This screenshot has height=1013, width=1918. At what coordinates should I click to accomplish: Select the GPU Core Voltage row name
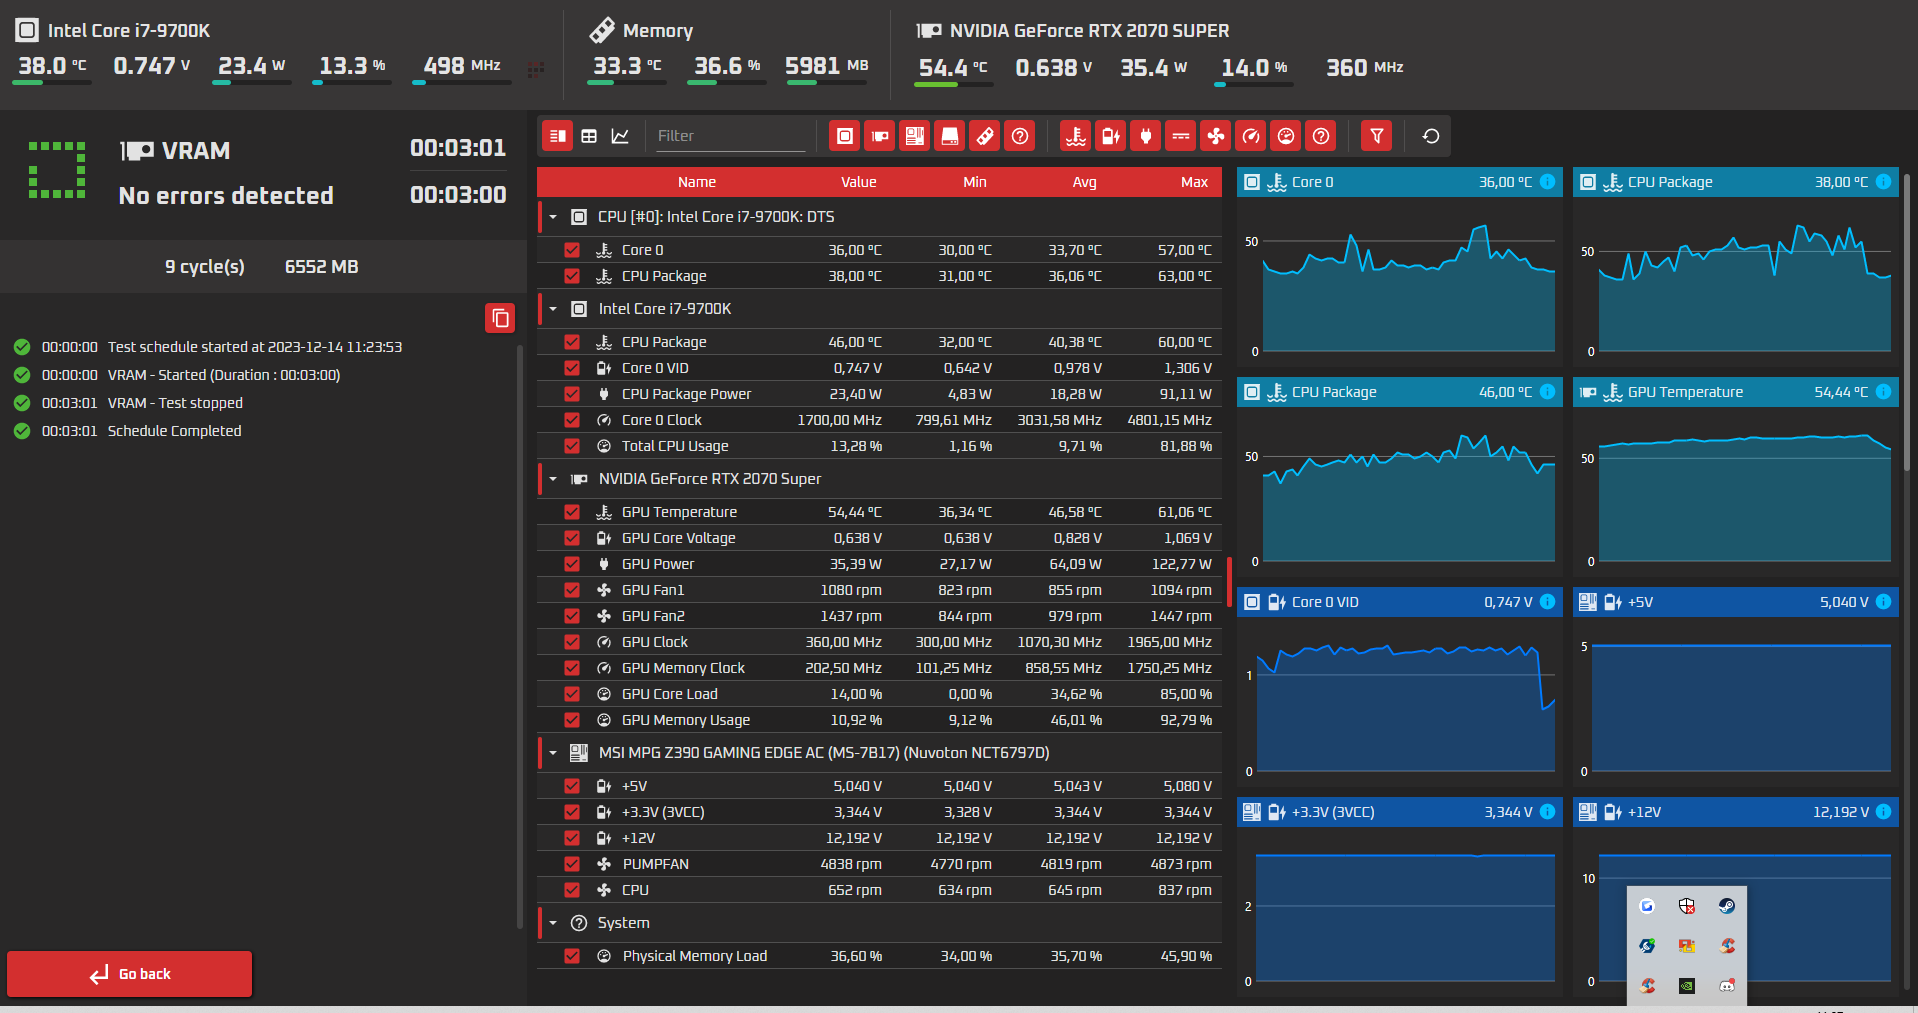678,538
